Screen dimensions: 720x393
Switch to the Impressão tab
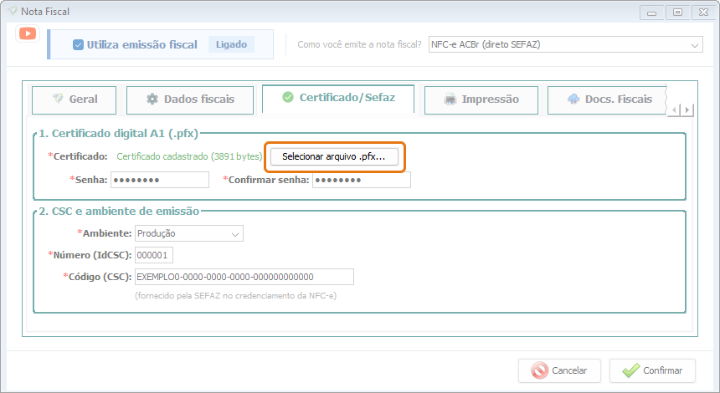[481, 100]
